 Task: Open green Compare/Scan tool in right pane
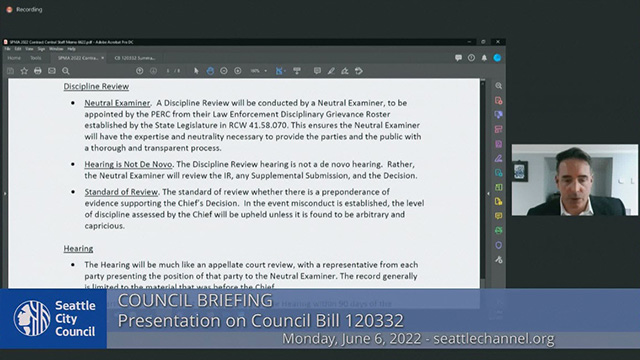coord(498,187)
